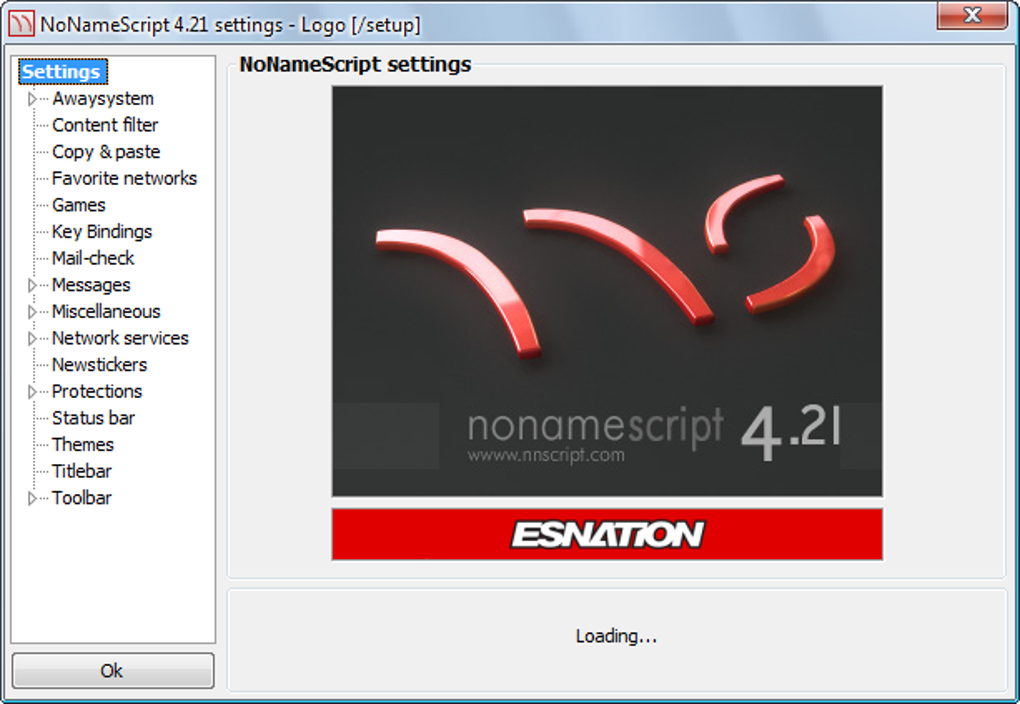Open Network services settings
The width and height of the screenshot is (1020, 704).
120,338
